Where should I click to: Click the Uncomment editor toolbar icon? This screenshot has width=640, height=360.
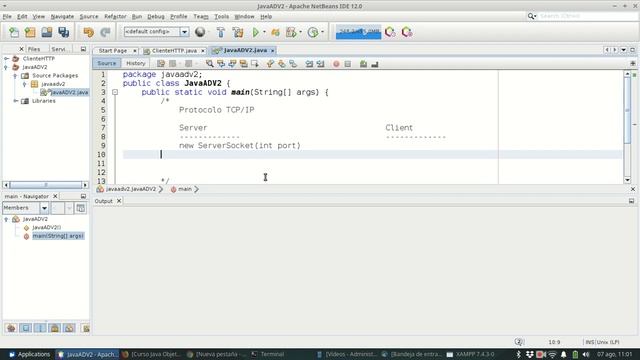coord(375,64)
